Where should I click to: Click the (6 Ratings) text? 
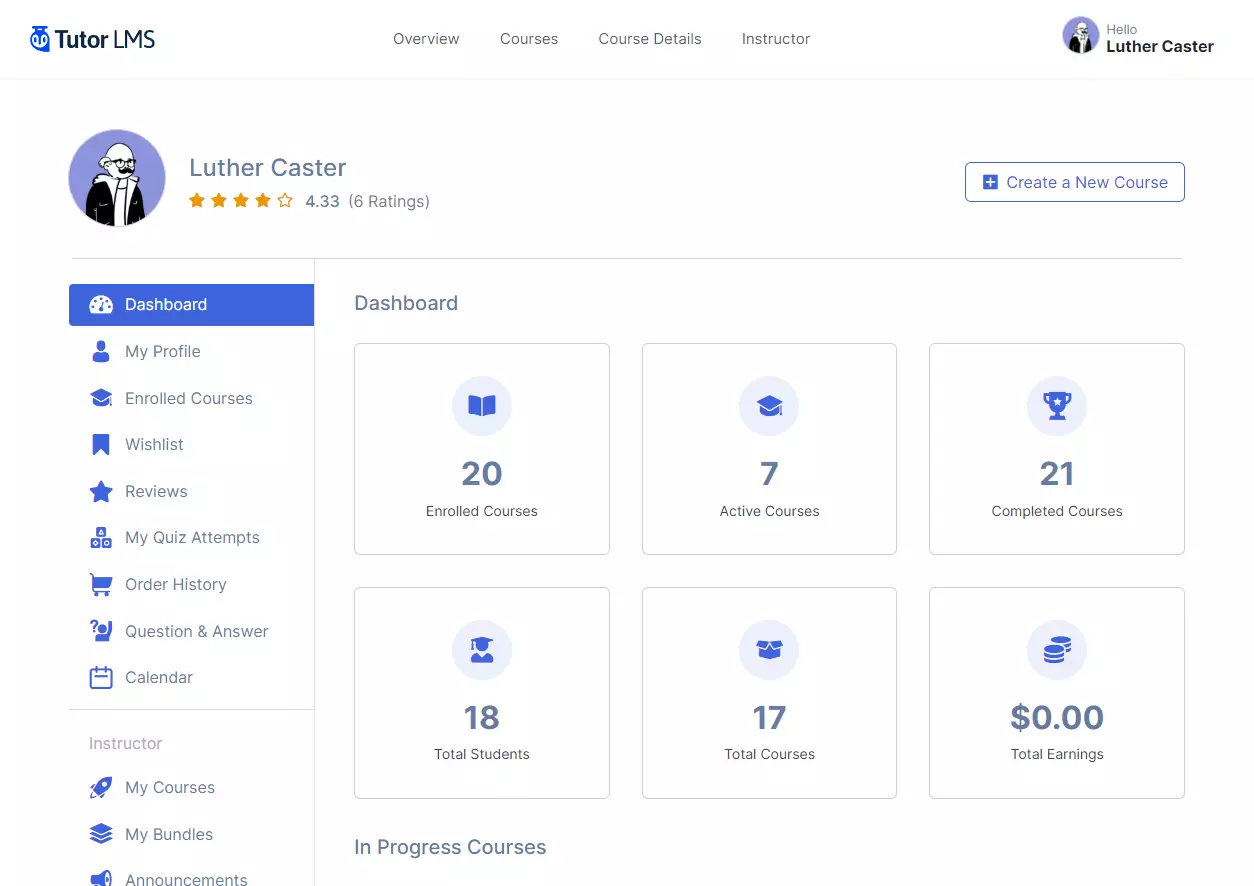click(x=389, y=201)
